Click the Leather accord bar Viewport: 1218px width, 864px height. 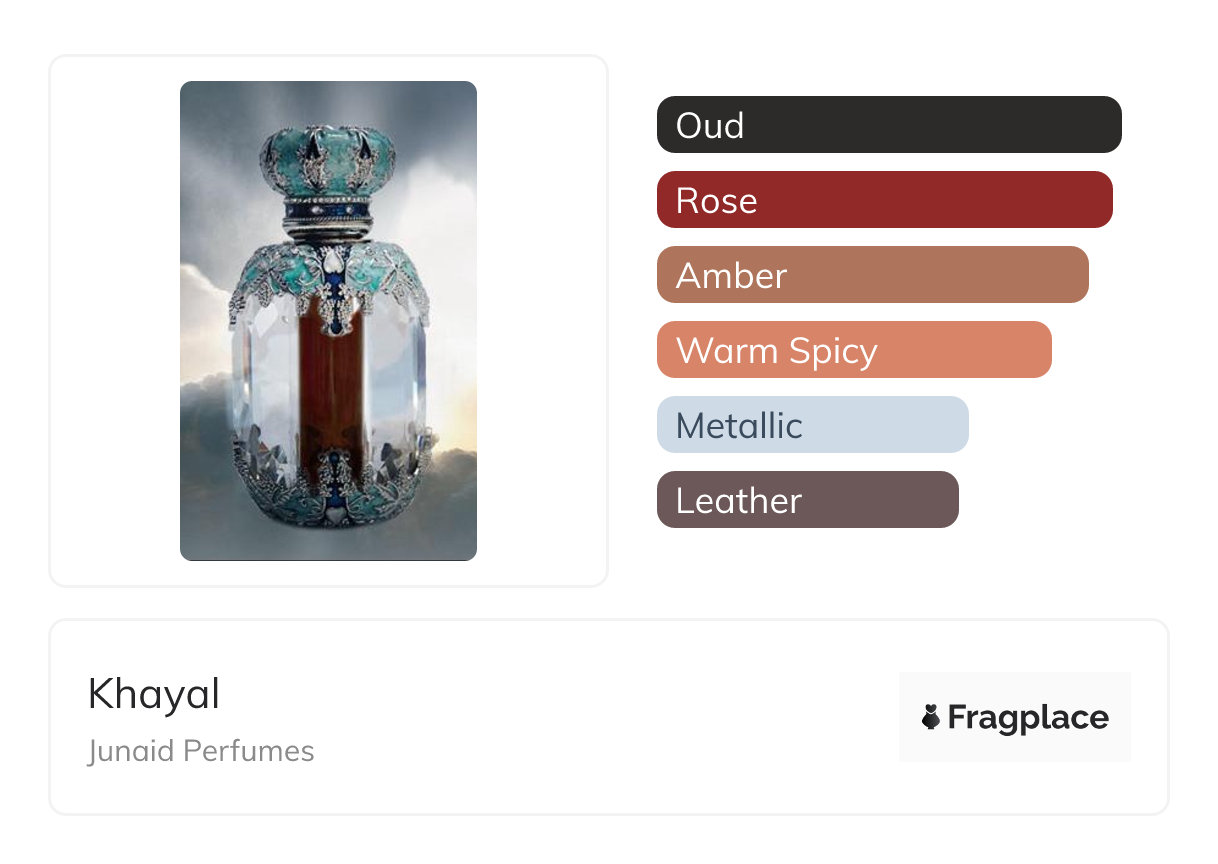pyautogui.click(x=807, y=500)
